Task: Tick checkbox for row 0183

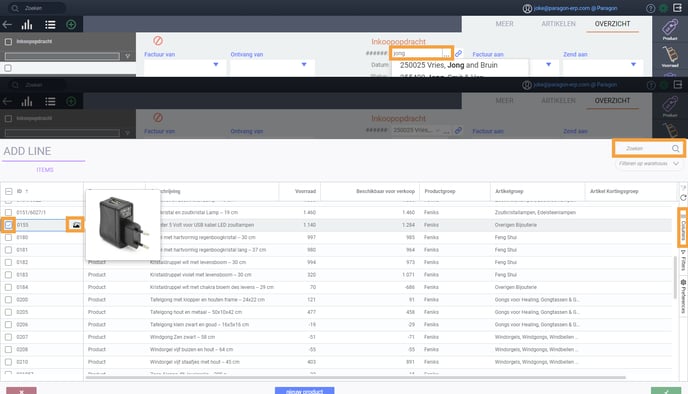Action: tap(8, 275)
